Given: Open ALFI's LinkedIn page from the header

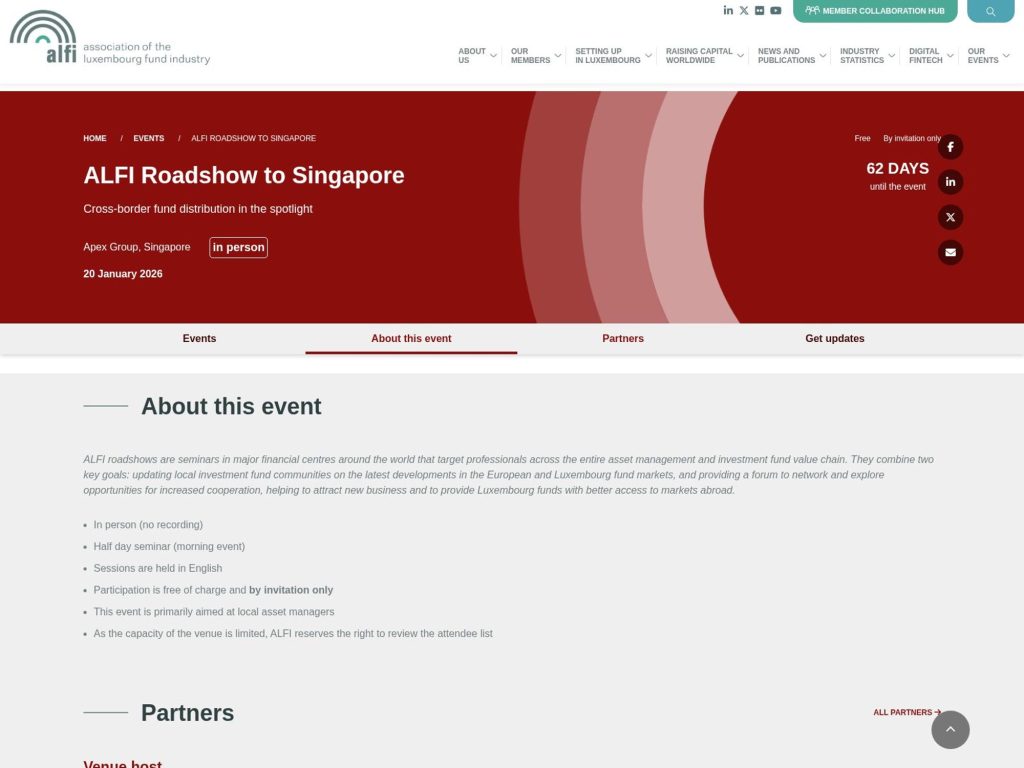Looking at the screenshot, I should [x=728, y=10].
